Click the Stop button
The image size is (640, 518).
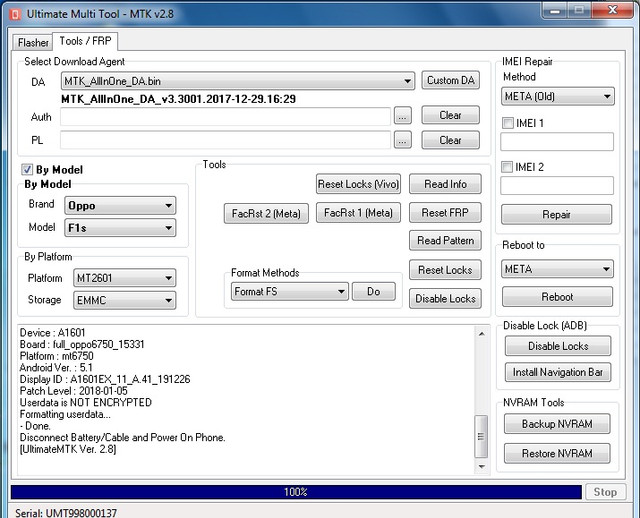point(605,492)
